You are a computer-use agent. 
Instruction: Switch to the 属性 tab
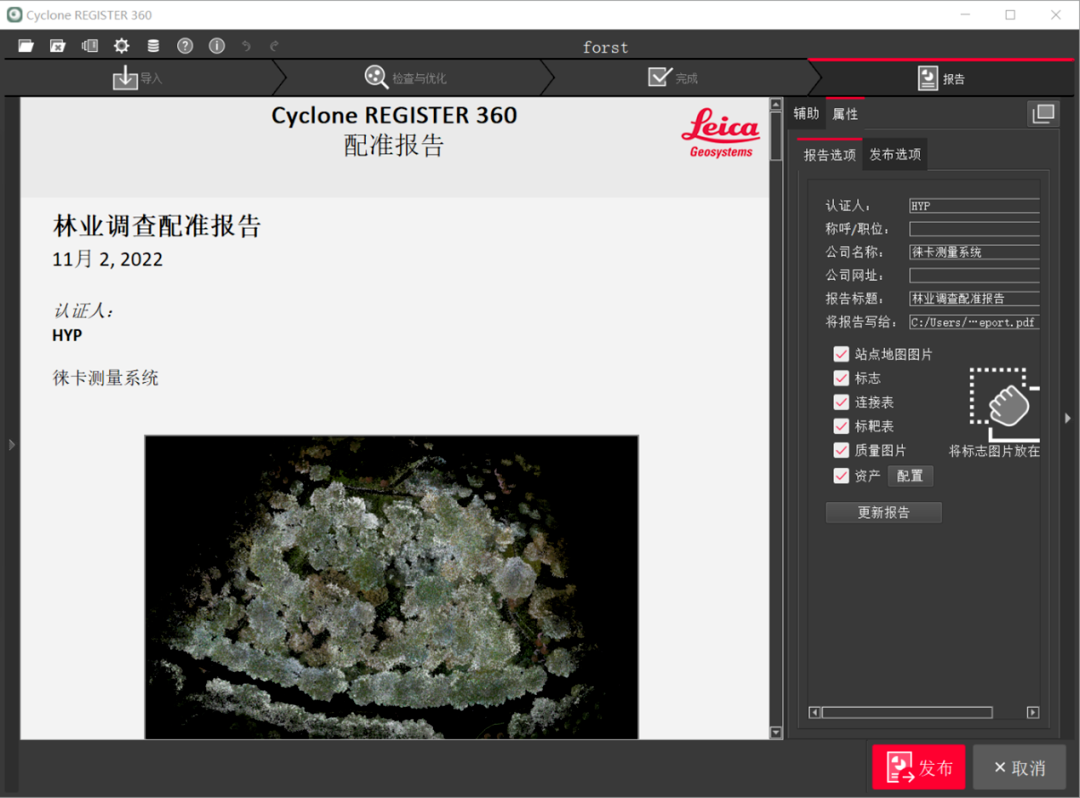(x=845, y=114)
